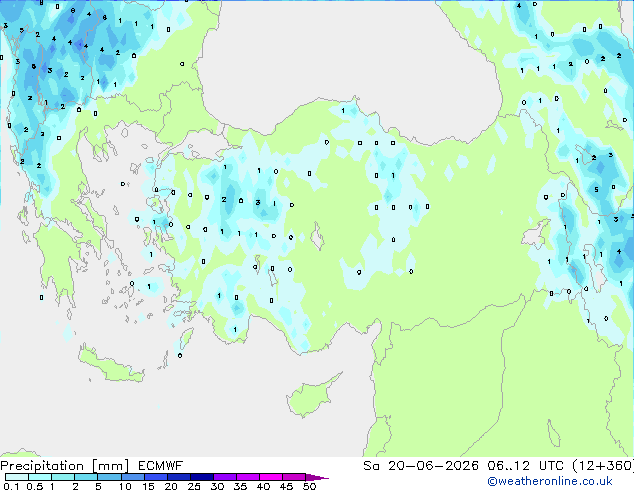Image resolution: width=634 pixels, height=490 pixels.
Task: Click the 10 mm legend color swatch
Action: coord(132,477)
